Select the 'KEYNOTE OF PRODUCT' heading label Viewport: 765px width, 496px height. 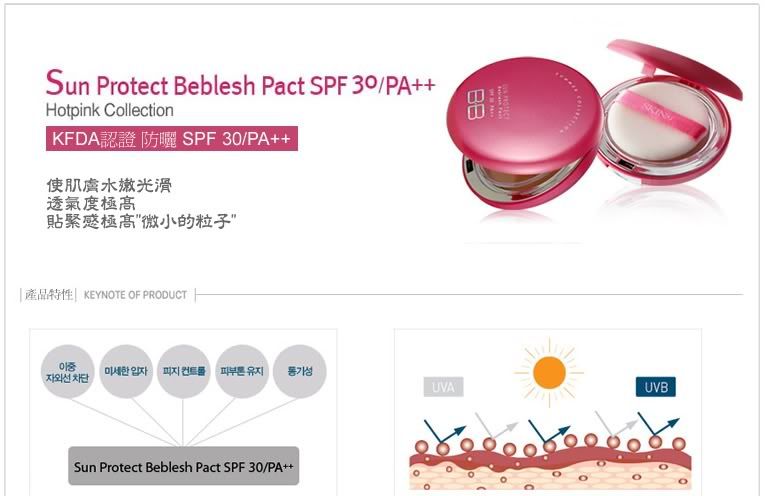(x=135, y=295)
